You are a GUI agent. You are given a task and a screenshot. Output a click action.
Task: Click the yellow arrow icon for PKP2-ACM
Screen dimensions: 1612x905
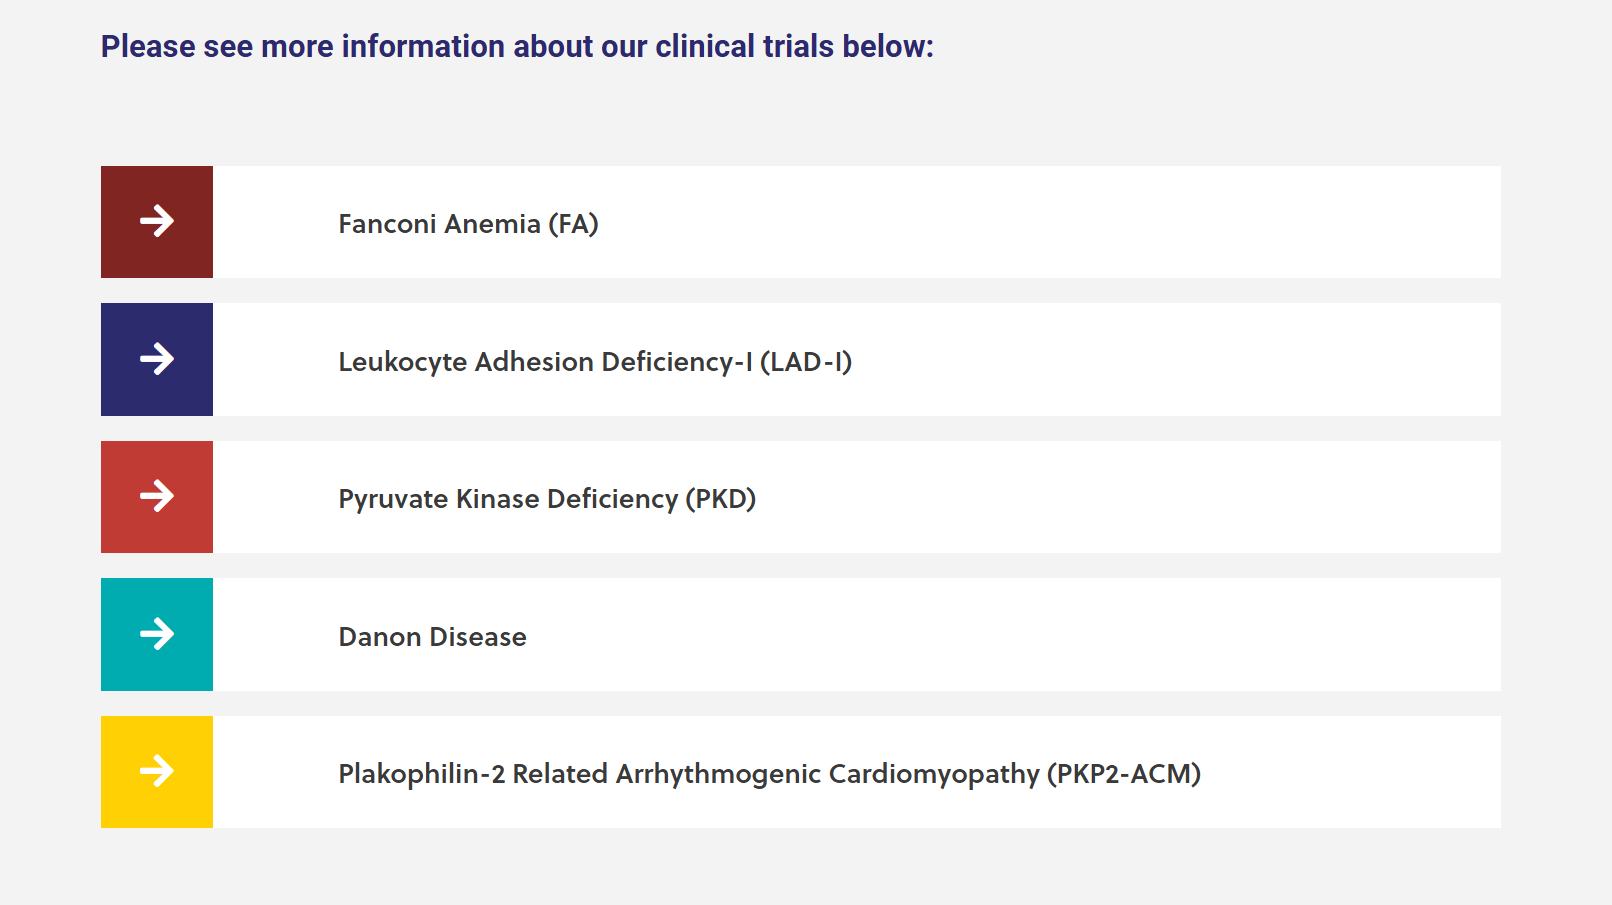pyautogui.click(x=157, y=771)
